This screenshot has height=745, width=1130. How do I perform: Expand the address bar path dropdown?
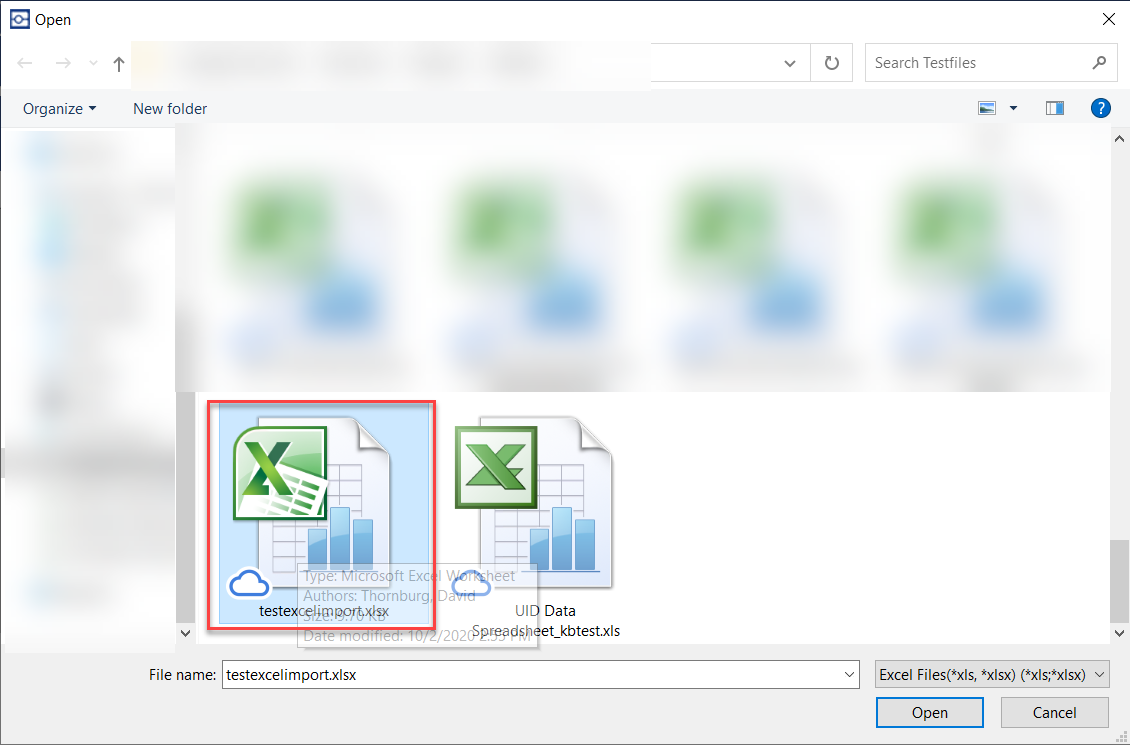pyautogui.click(x=790, y=63)
